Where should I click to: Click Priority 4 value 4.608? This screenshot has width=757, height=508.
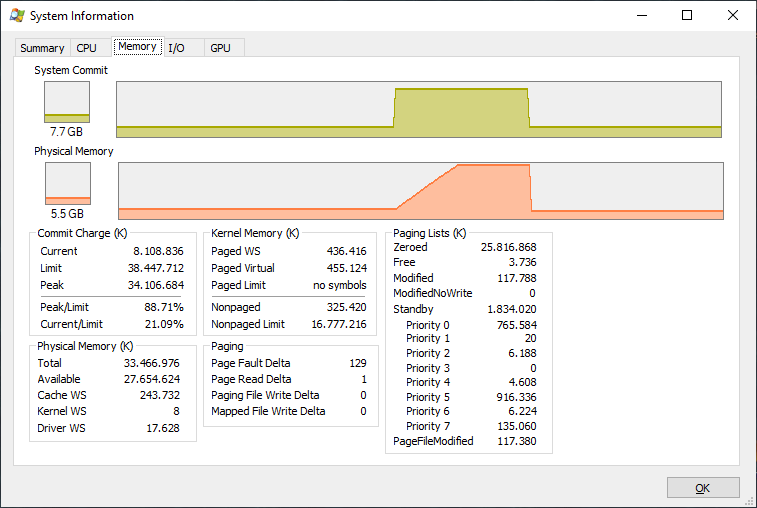522,382
